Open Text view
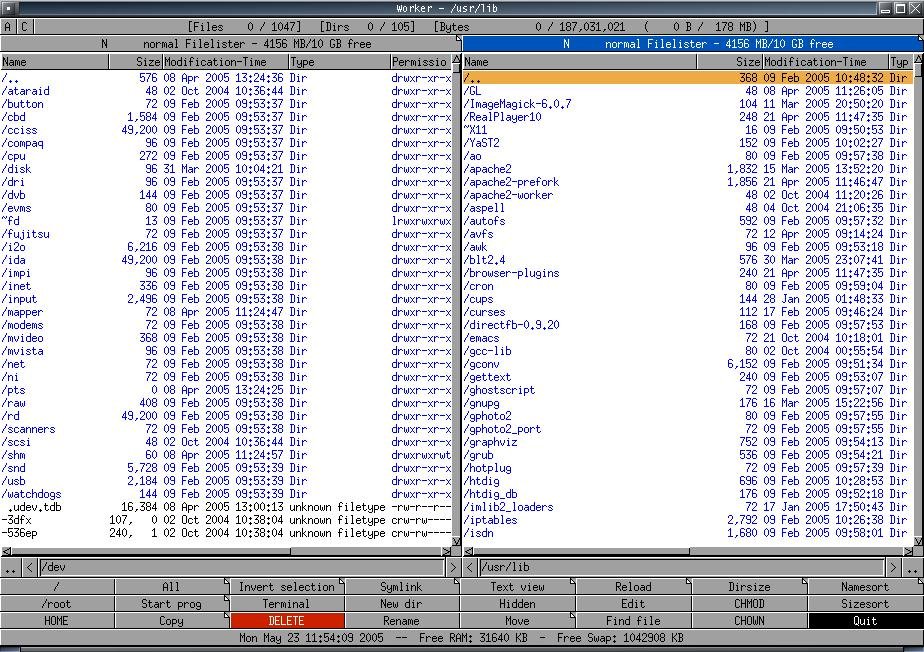This screenshot has width=924, height=652. pos(517,587)
